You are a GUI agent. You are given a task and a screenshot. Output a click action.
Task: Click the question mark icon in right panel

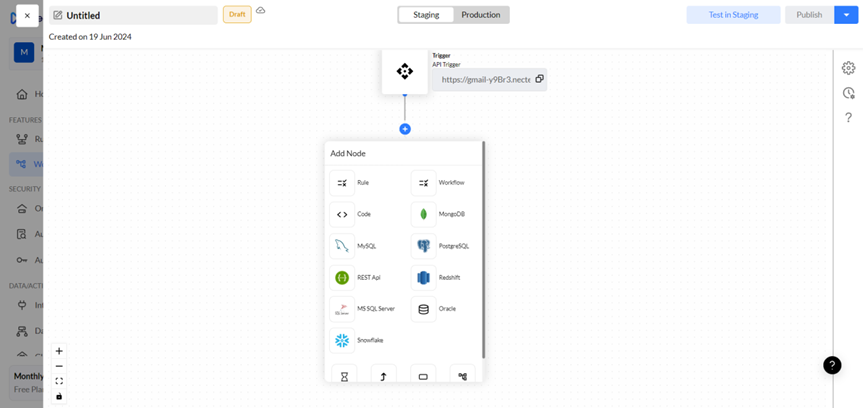click(848, 117)
